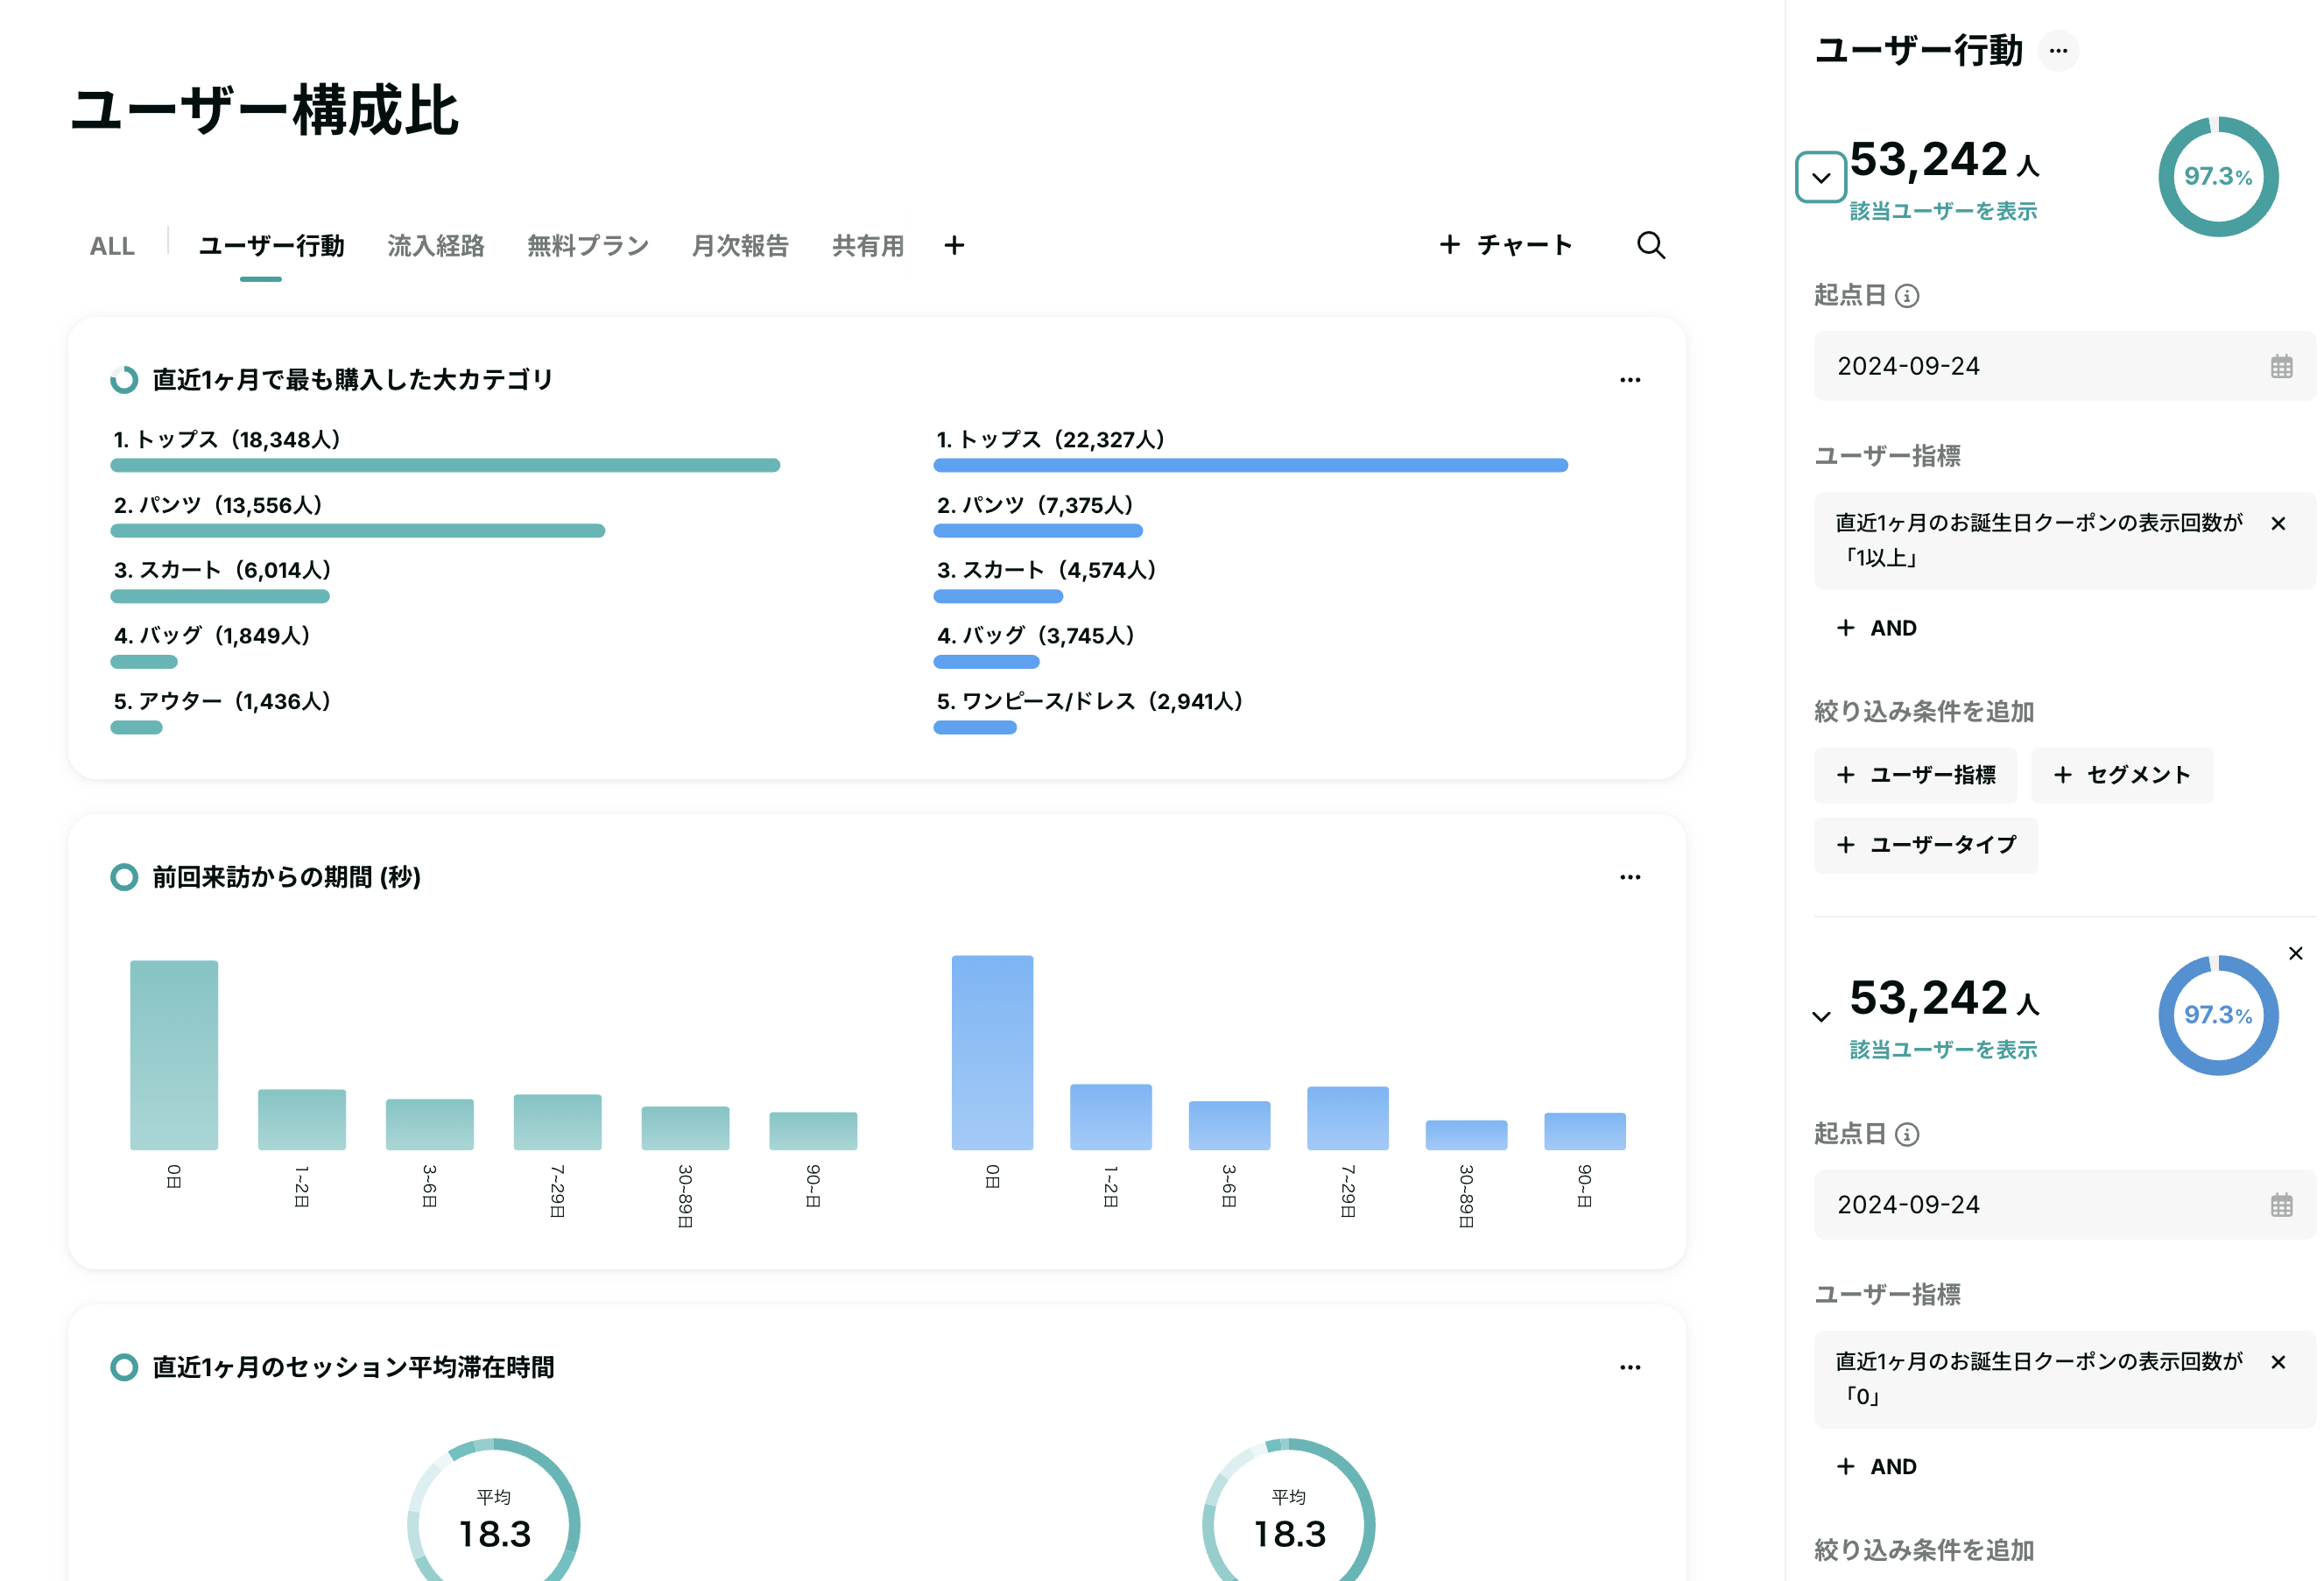Click blue 1-2日 histogram bar
Image resolution: width=2324 pixels, height=1581 pixels.
pyautogui.click(x=1110, y=1117)
